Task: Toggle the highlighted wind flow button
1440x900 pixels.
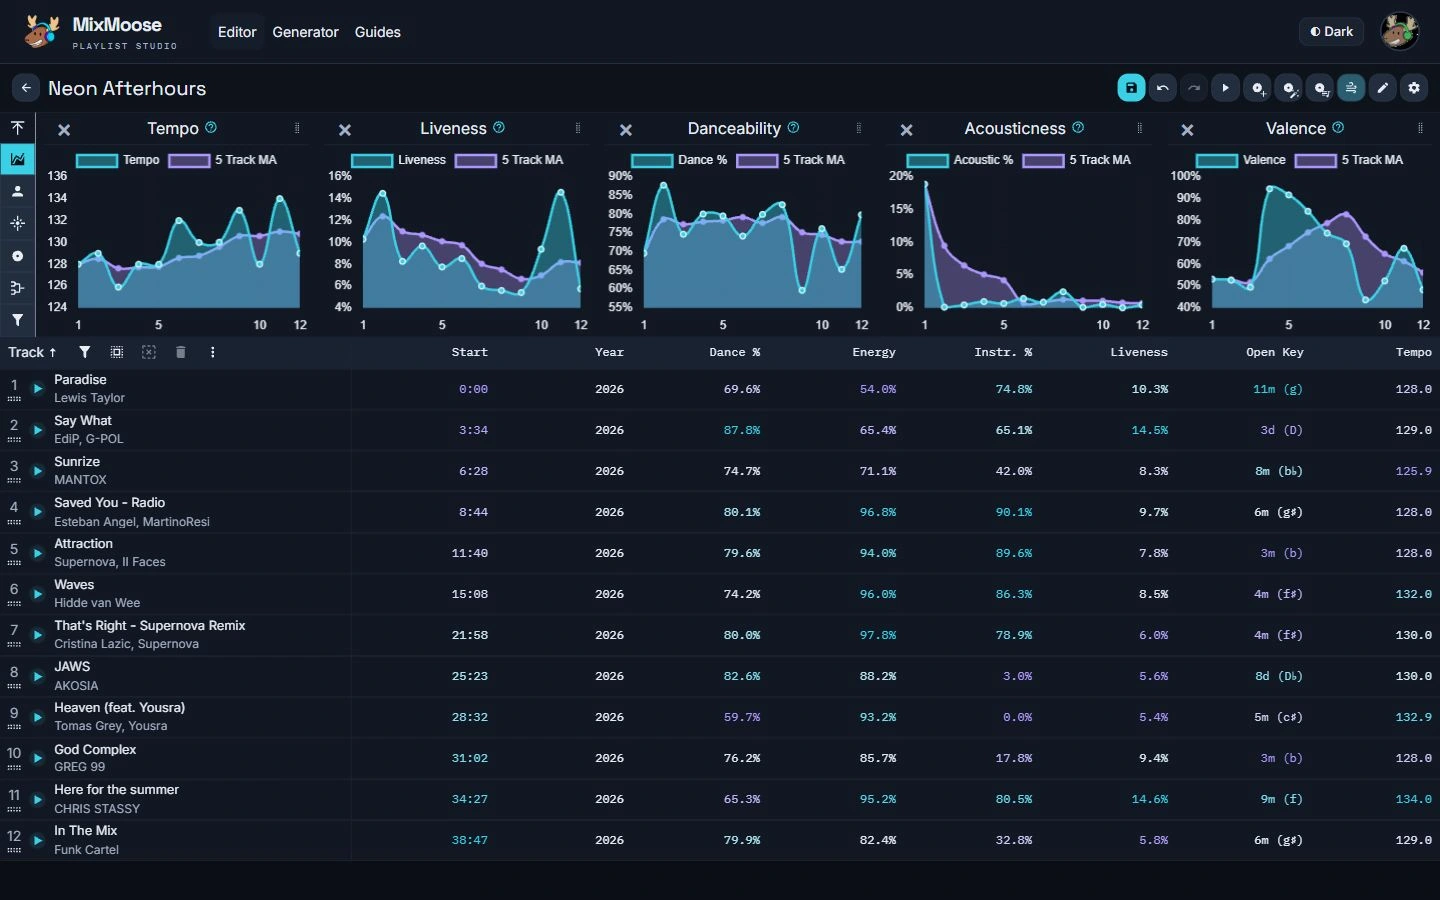Action: 1351,88
